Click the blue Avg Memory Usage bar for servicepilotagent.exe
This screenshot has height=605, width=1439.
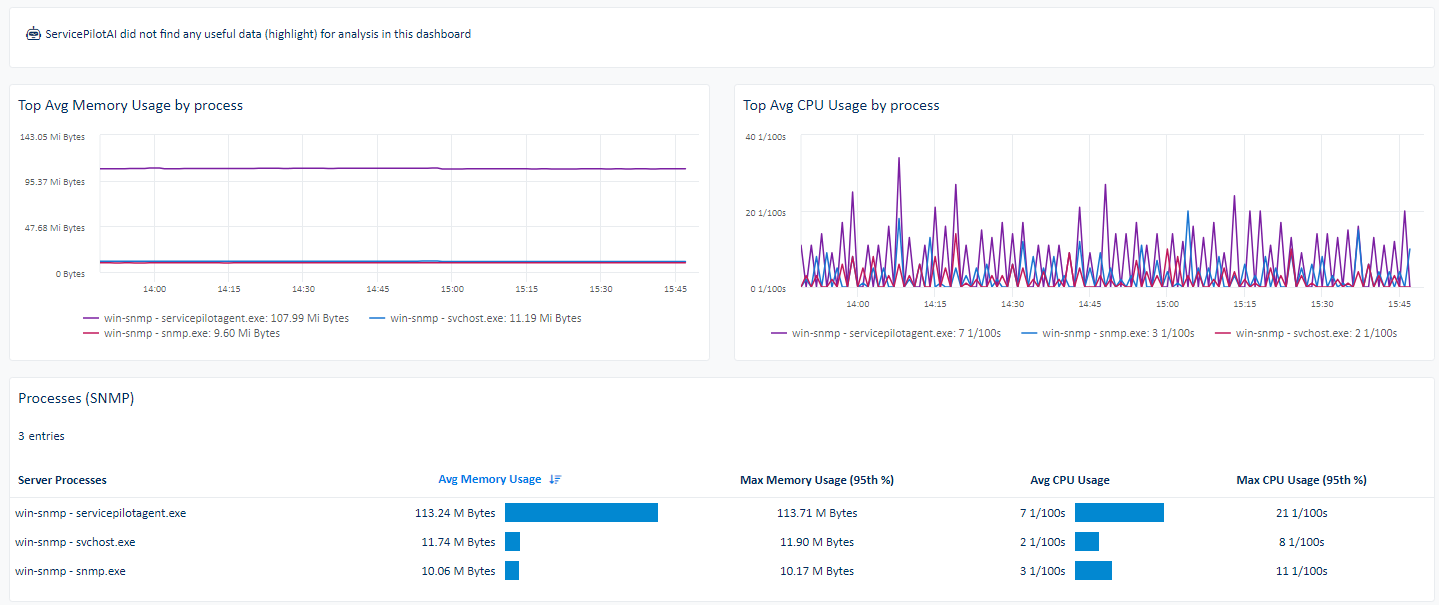[581, 512]
